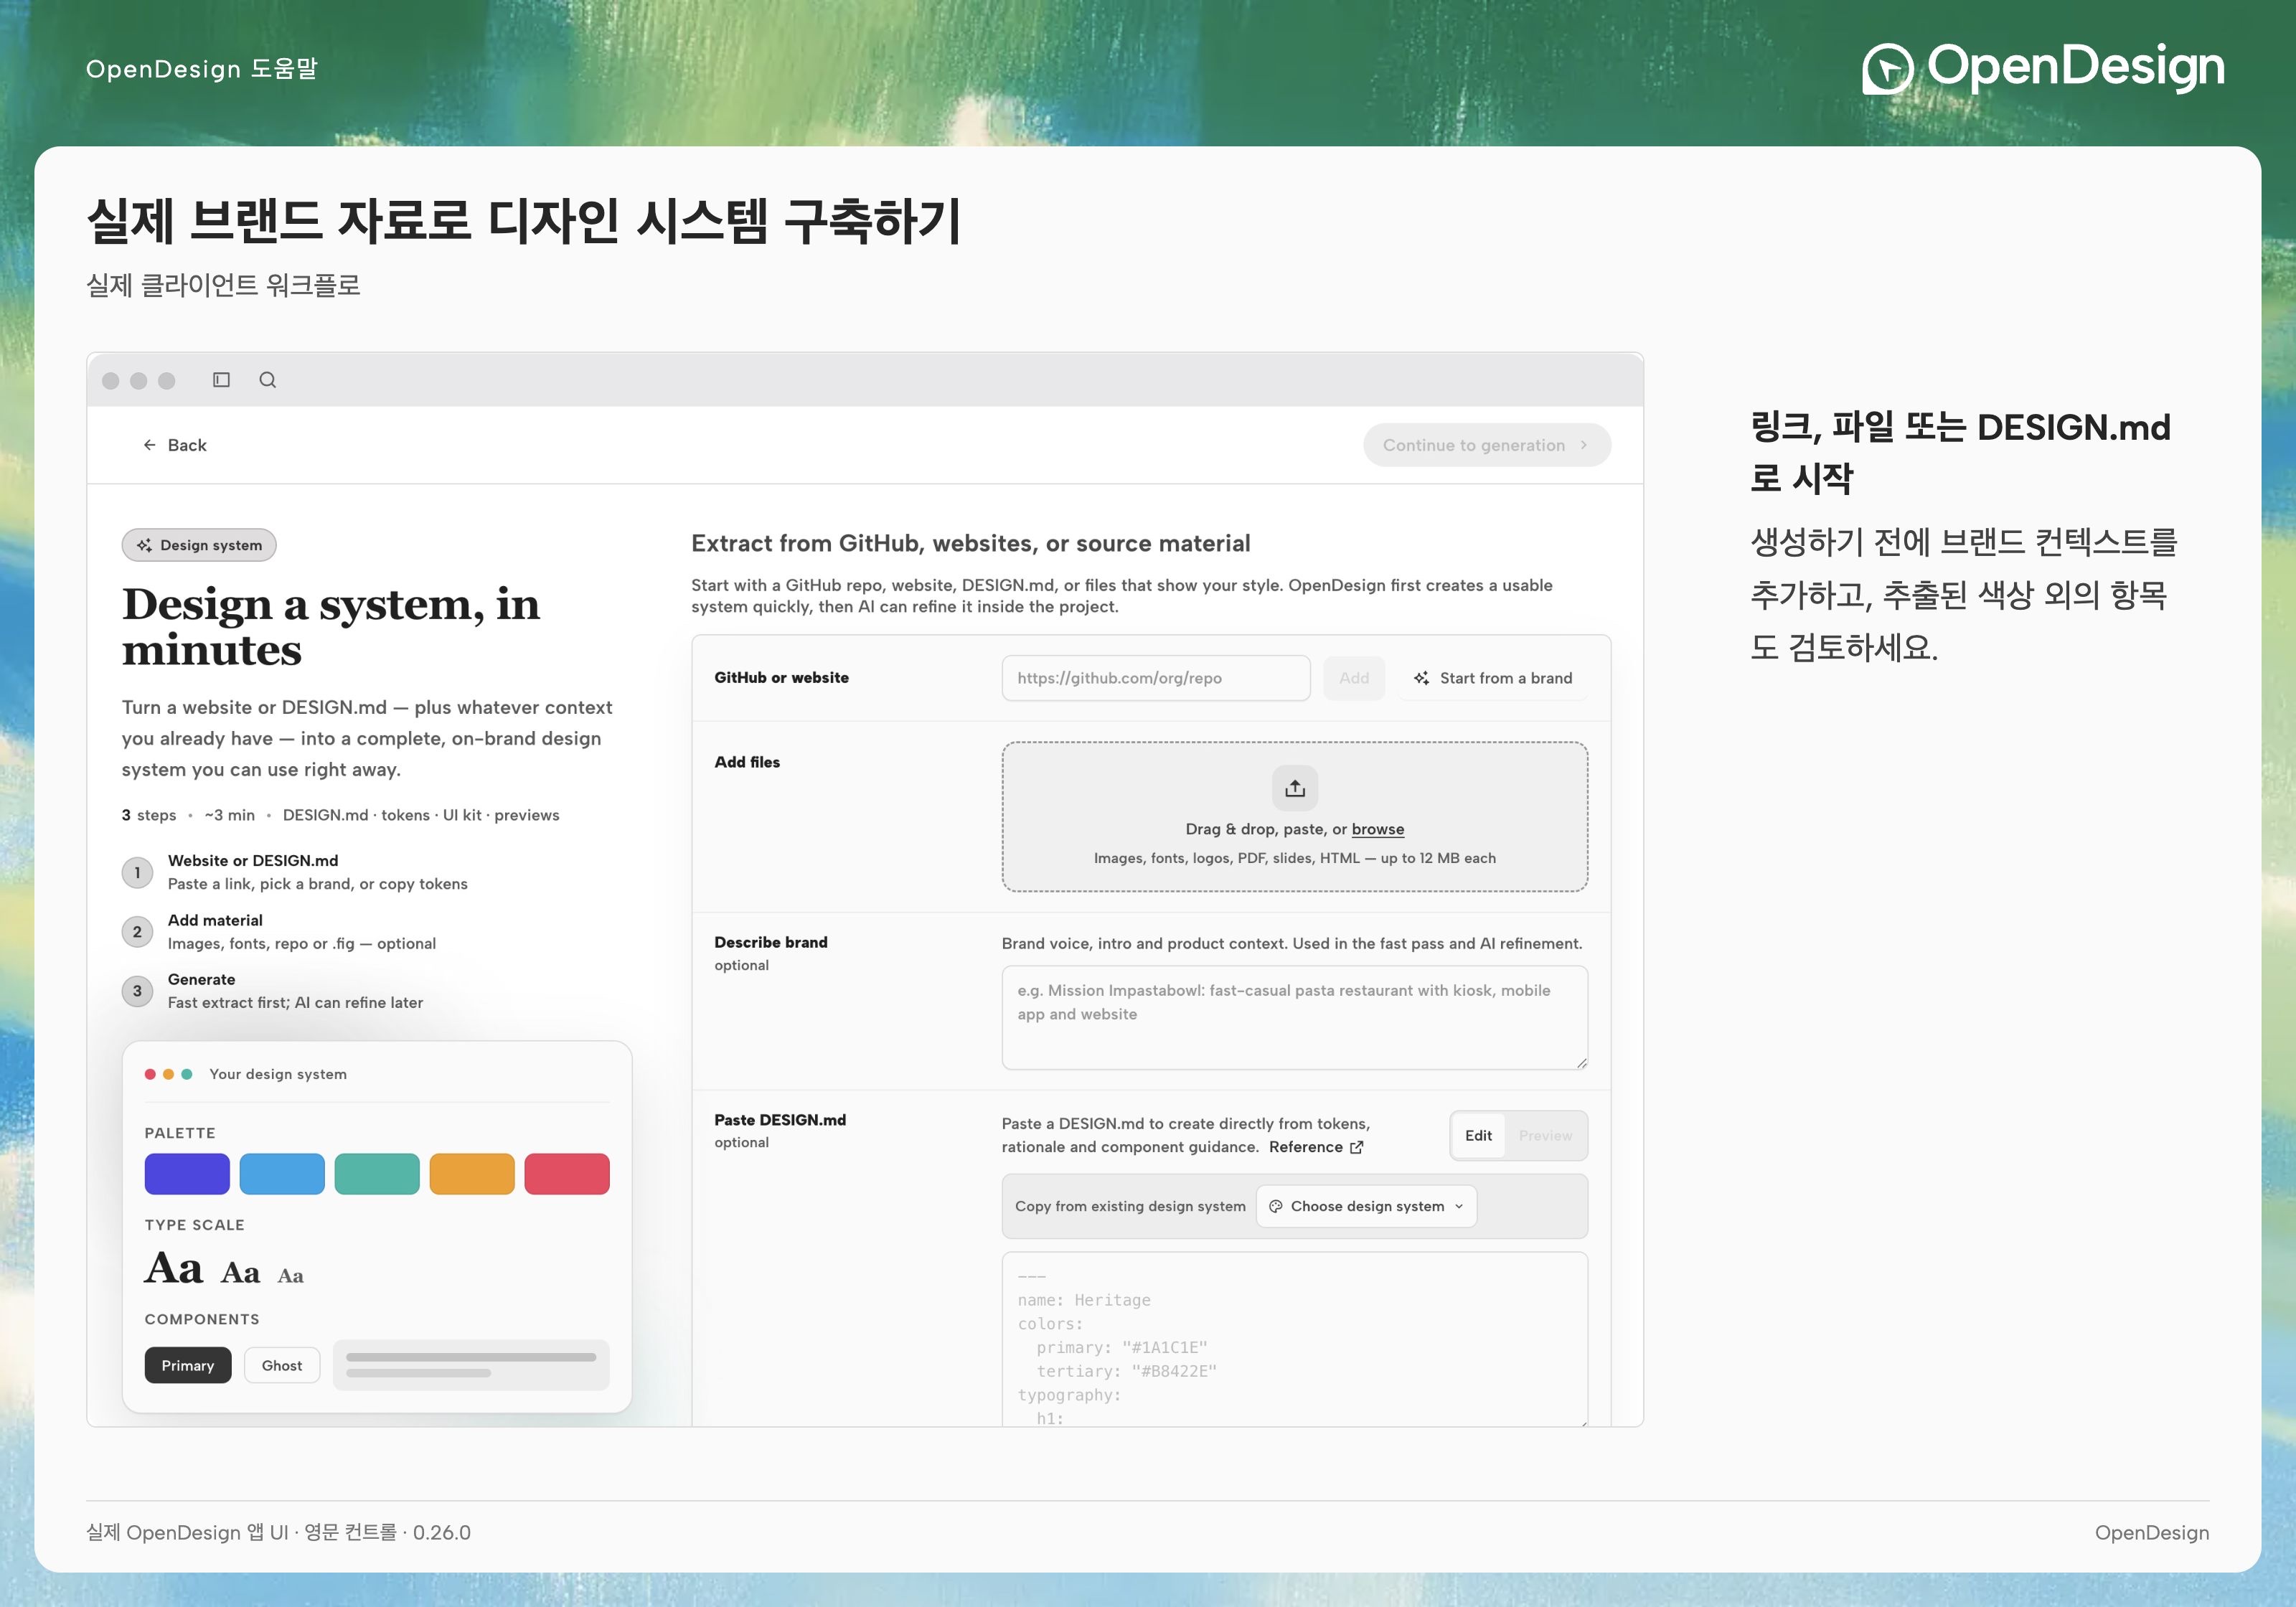2296x1607 pixels.
Task: Click step 3 number badge
Action: (137, 991)
